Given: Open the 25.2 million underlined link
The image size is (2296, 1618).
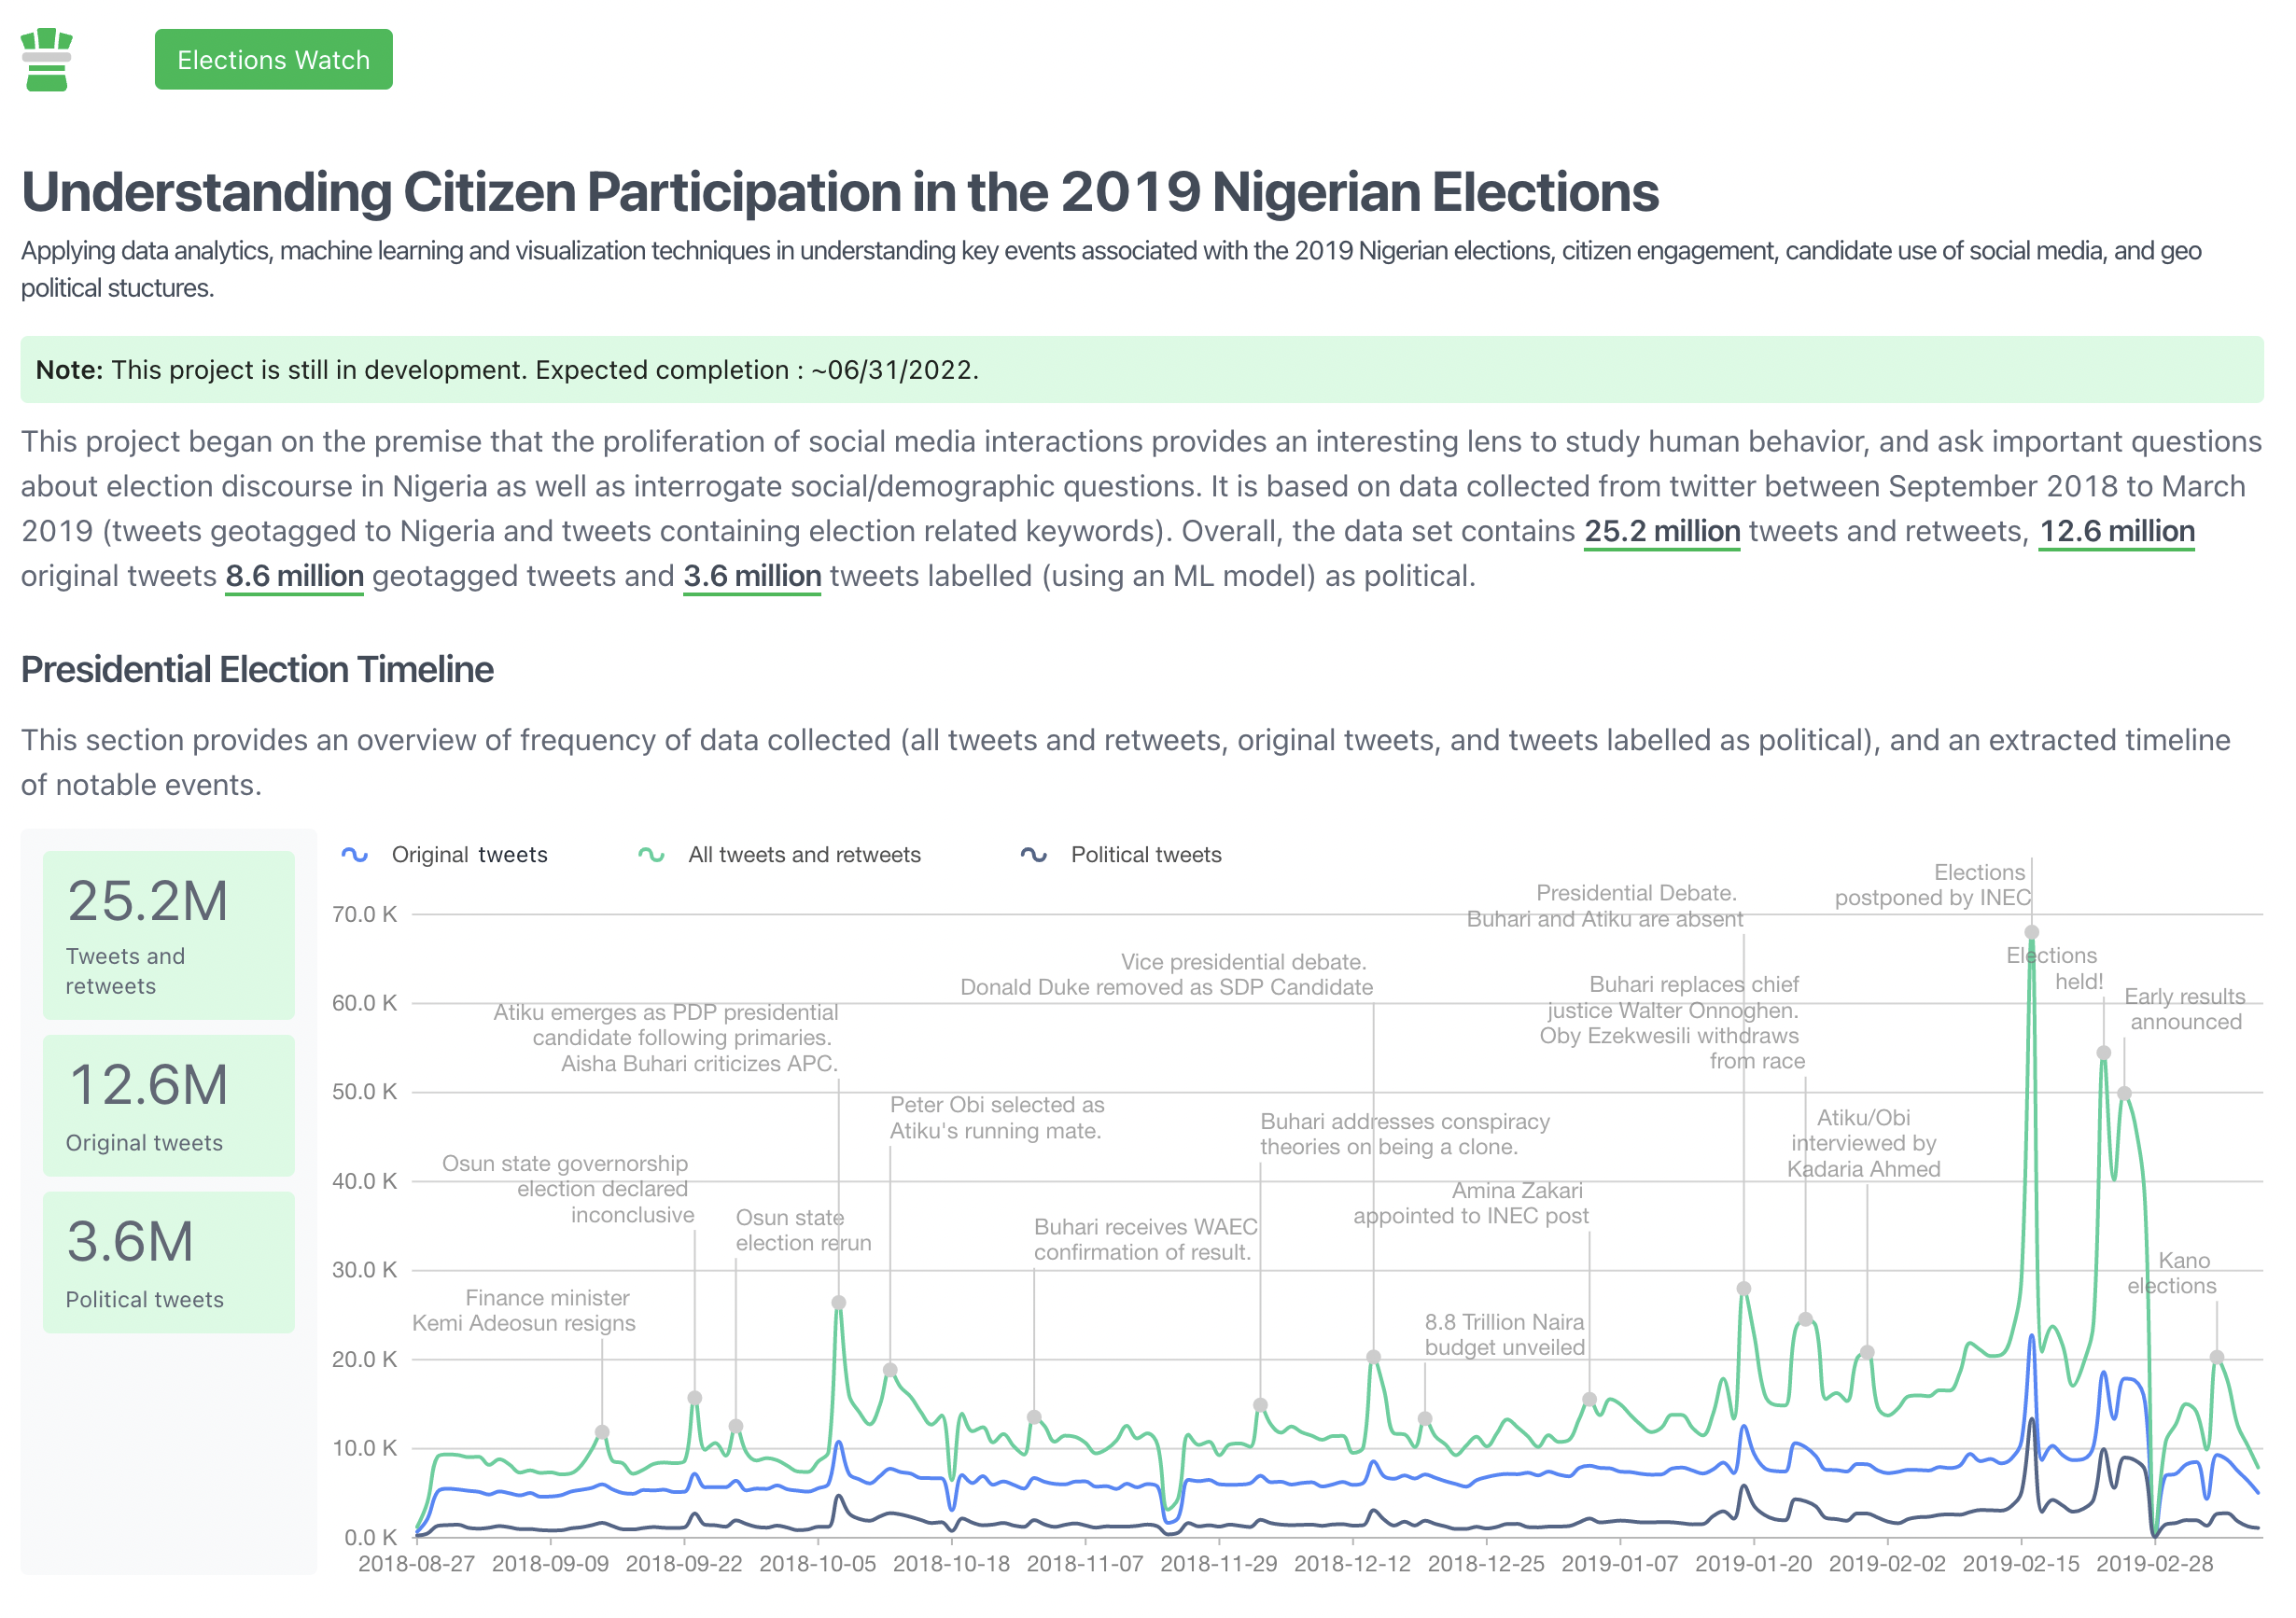Looking at the screenshot, I should (1661, 531).
